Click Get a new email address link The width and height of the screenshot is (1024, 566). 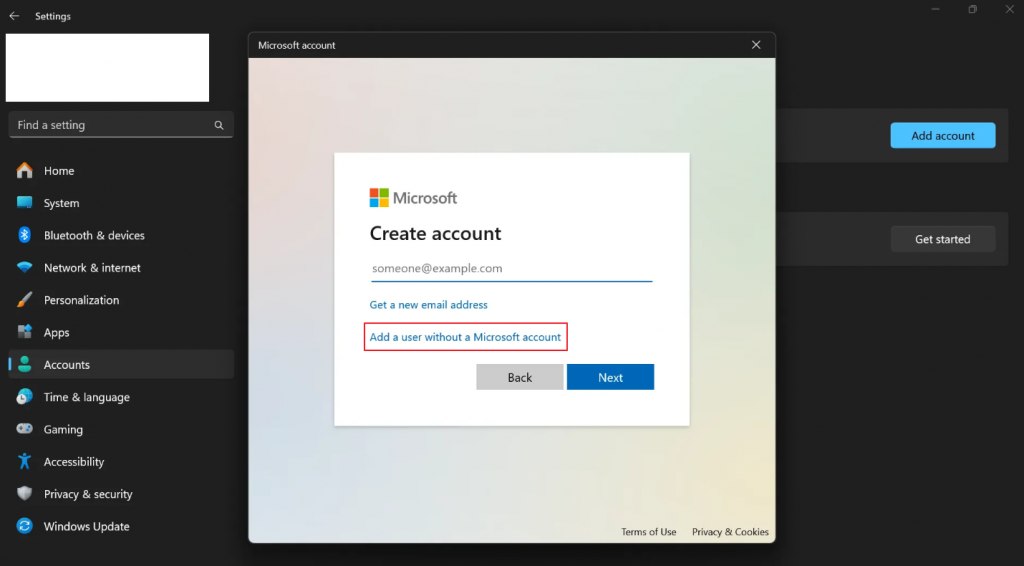coord(428,304)
